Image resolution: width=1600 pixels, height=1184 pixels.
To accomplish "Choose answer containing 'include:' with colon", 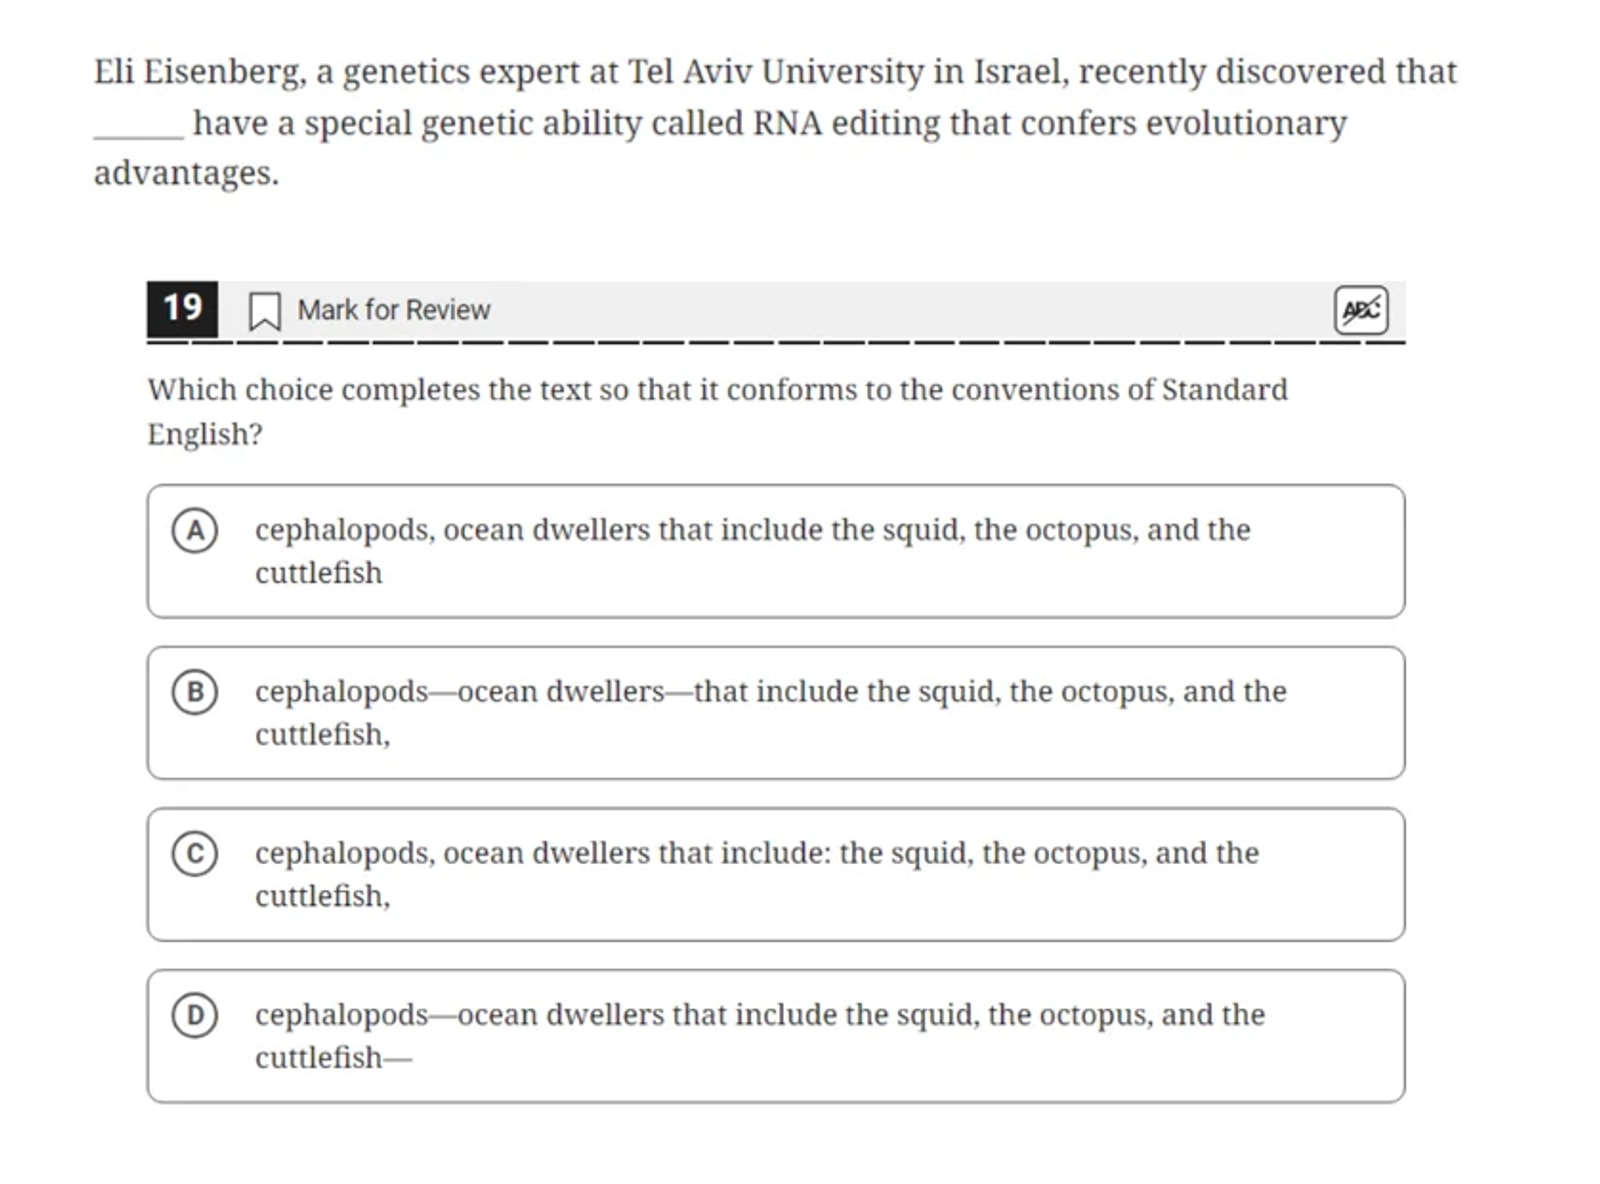I will click(775, 874).
